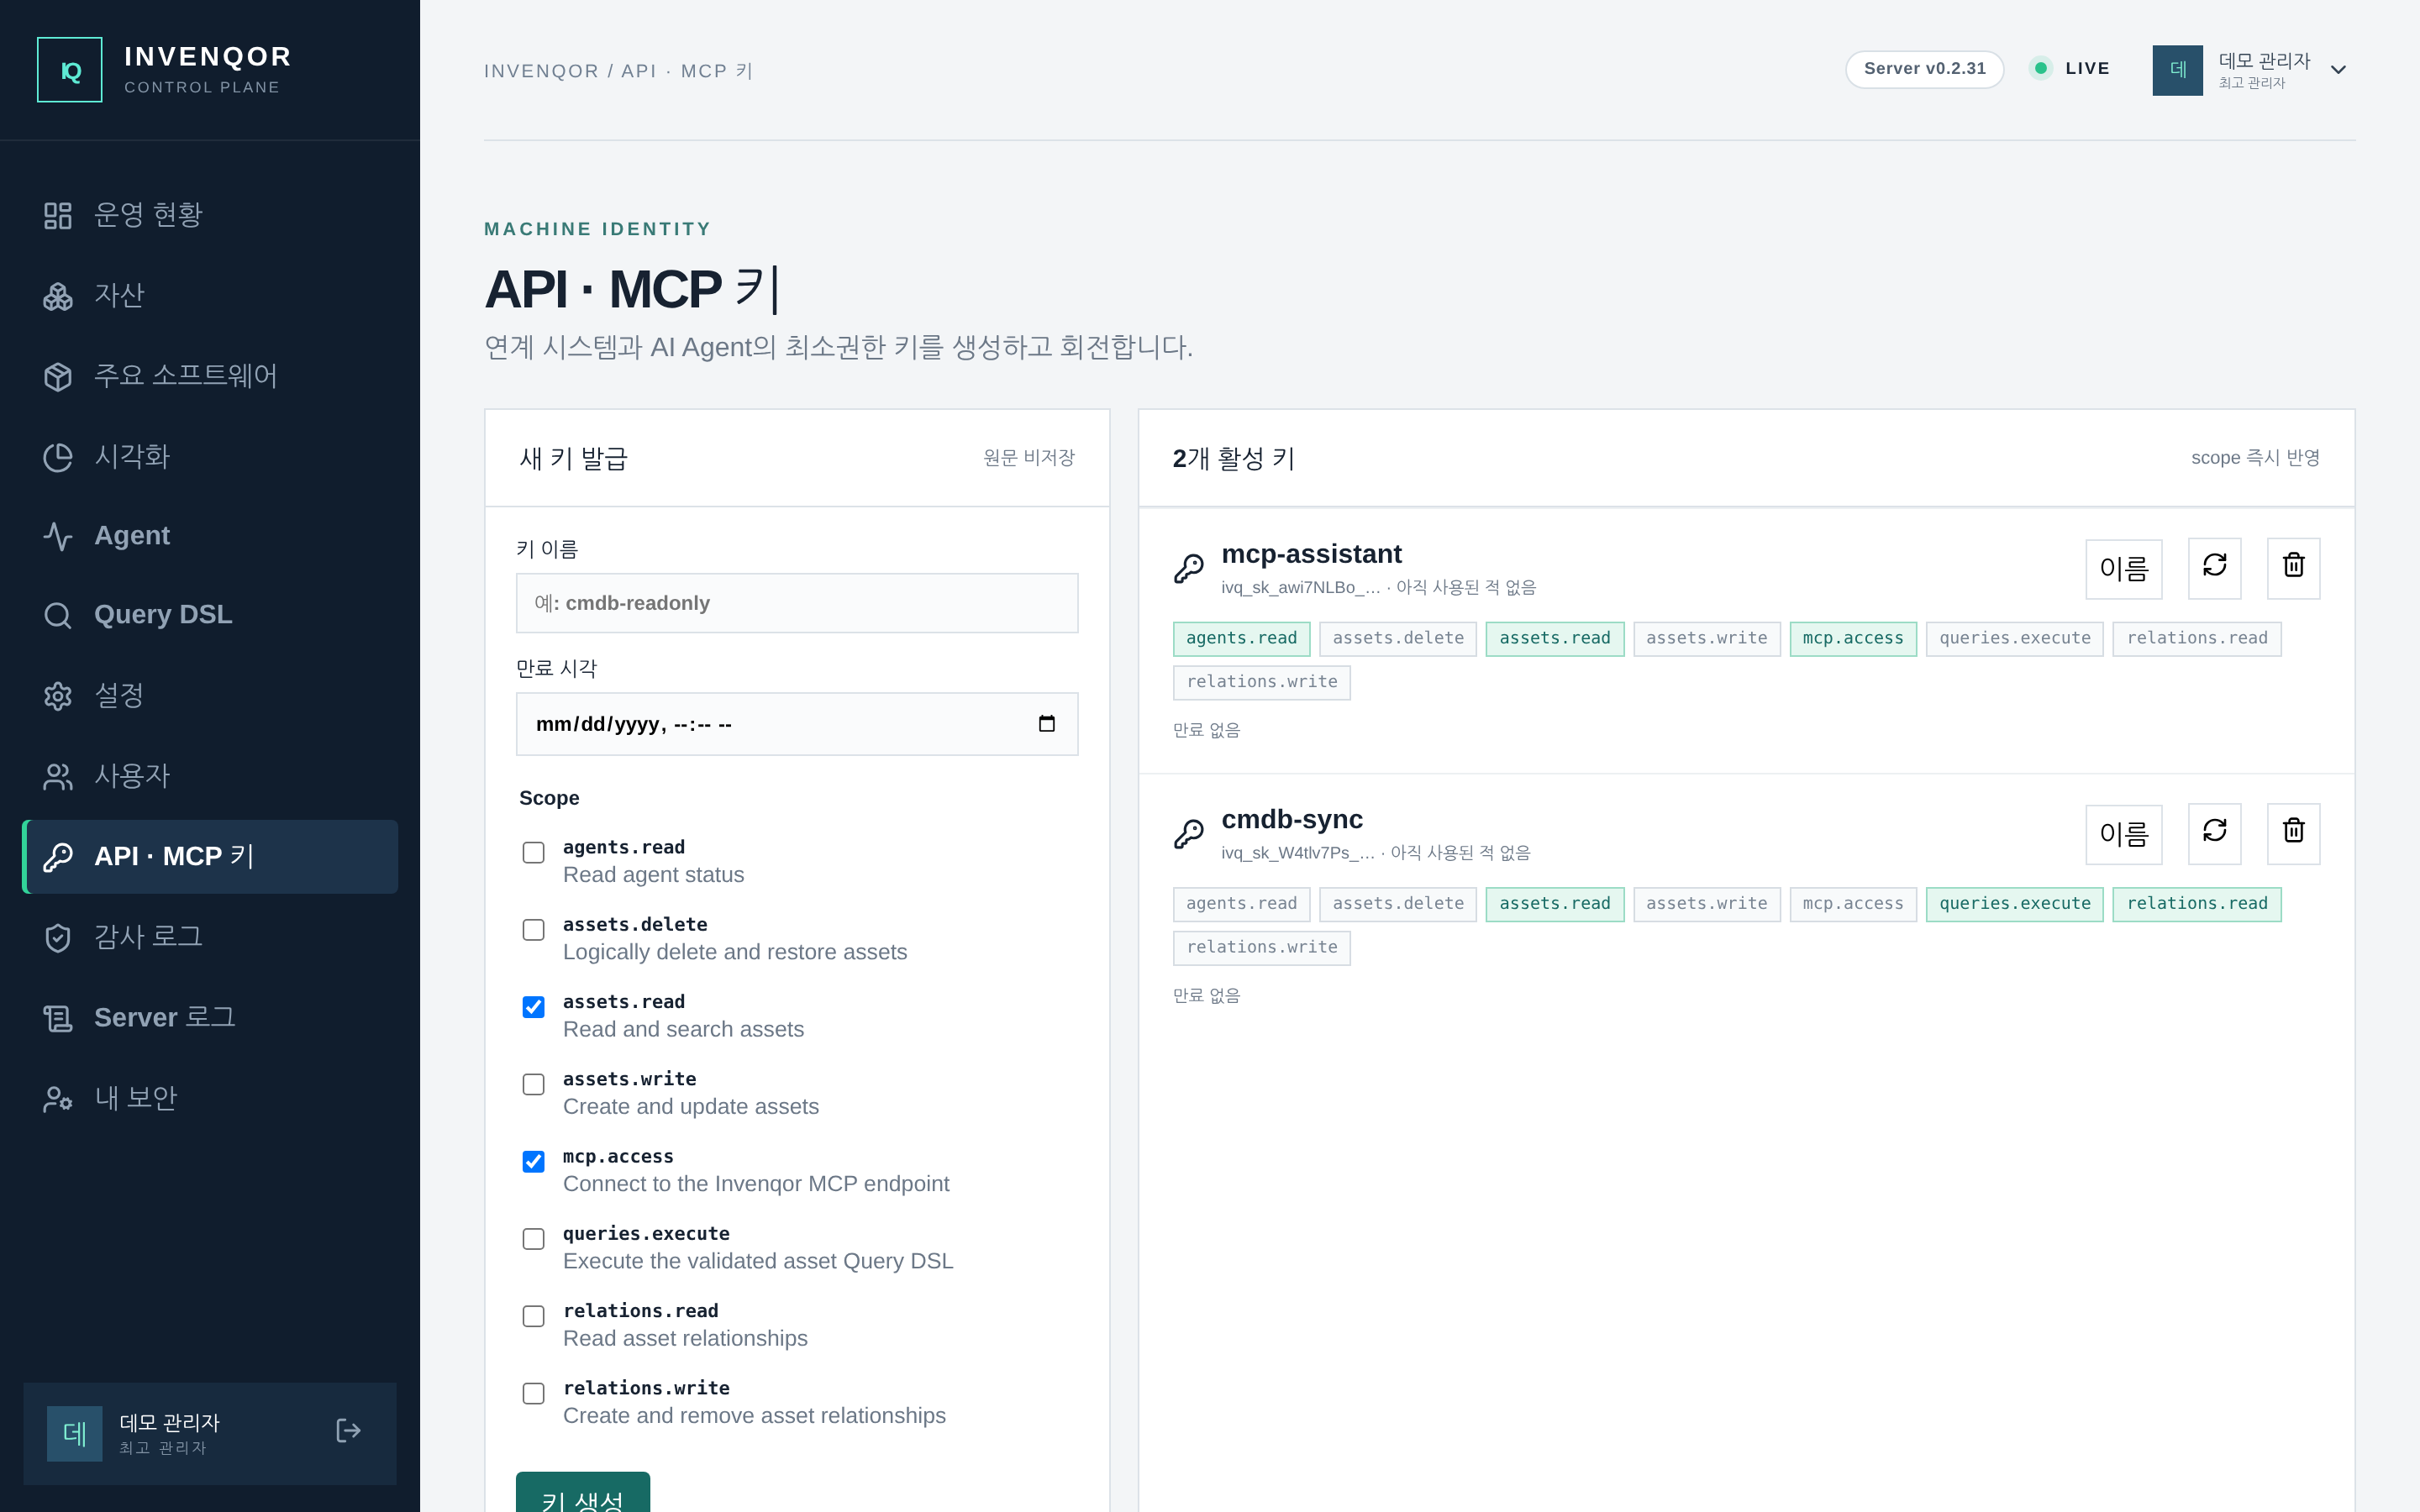The width and height of the screenshot is (2420, 1512).
Task: Go to the 자산 assets page
Action: tap(210, 296)
